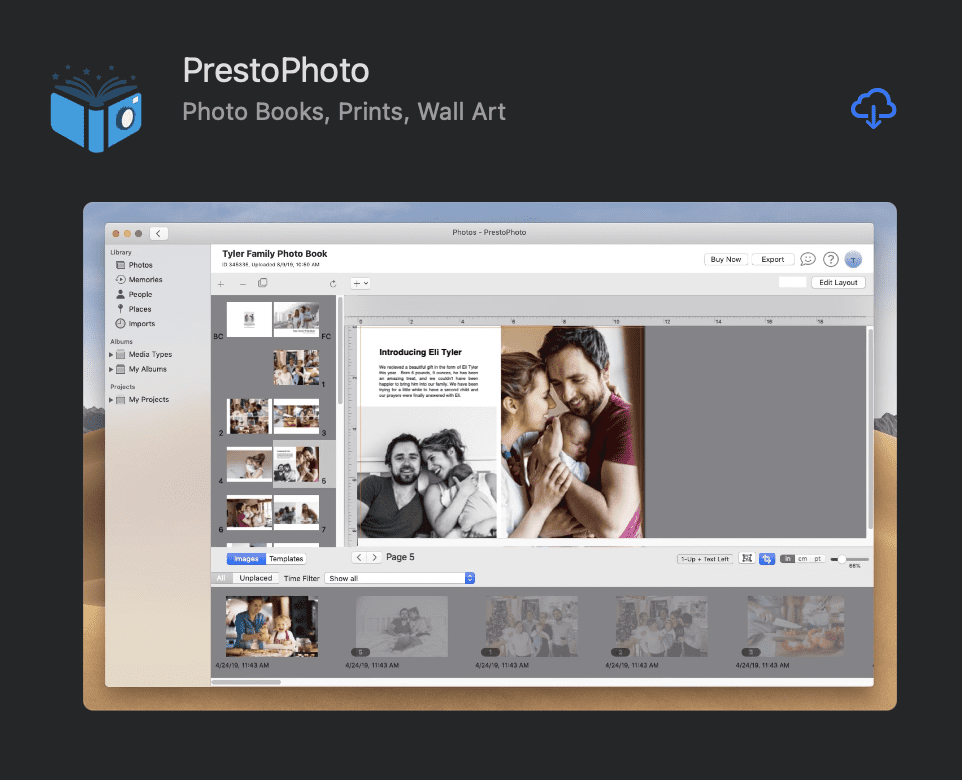Click the My Projects folder icon
The width and height of the screenshot is (962, 780).
120,400
